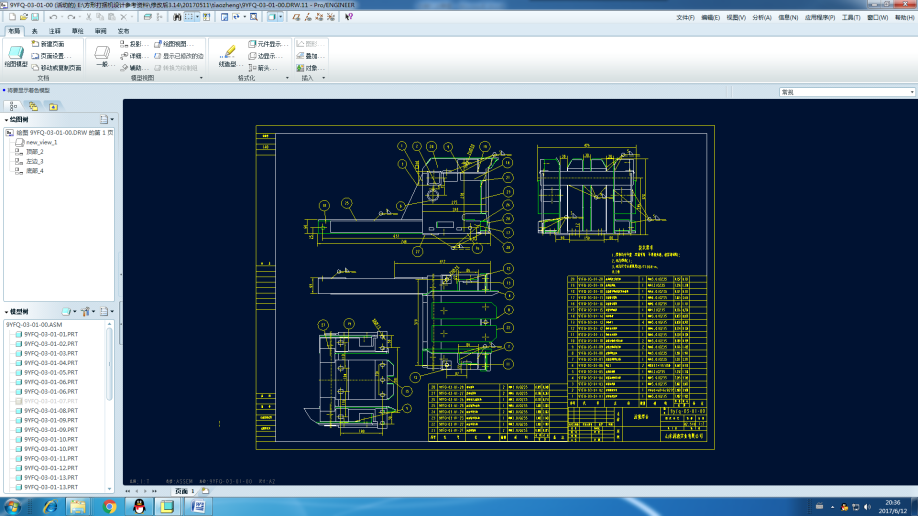Click the 页面设置 button
Screen dimensions: 918x516
51,56
